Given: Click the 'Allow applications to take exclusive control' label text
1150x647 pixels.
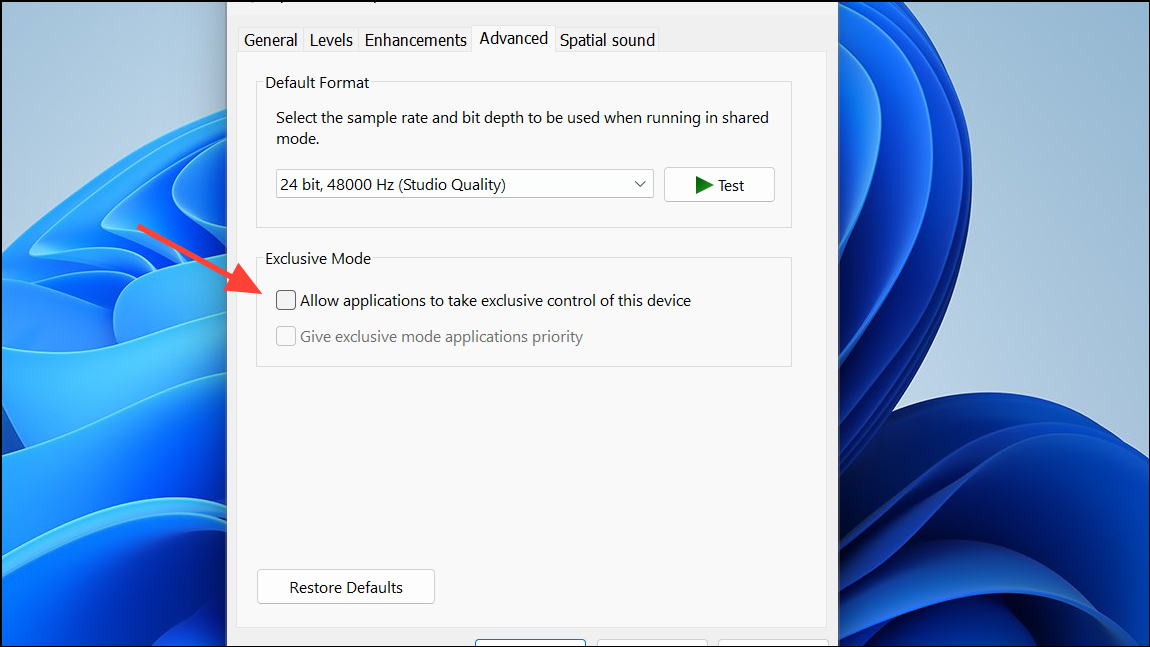Looking at the screenshot, I should click(495, 300).
